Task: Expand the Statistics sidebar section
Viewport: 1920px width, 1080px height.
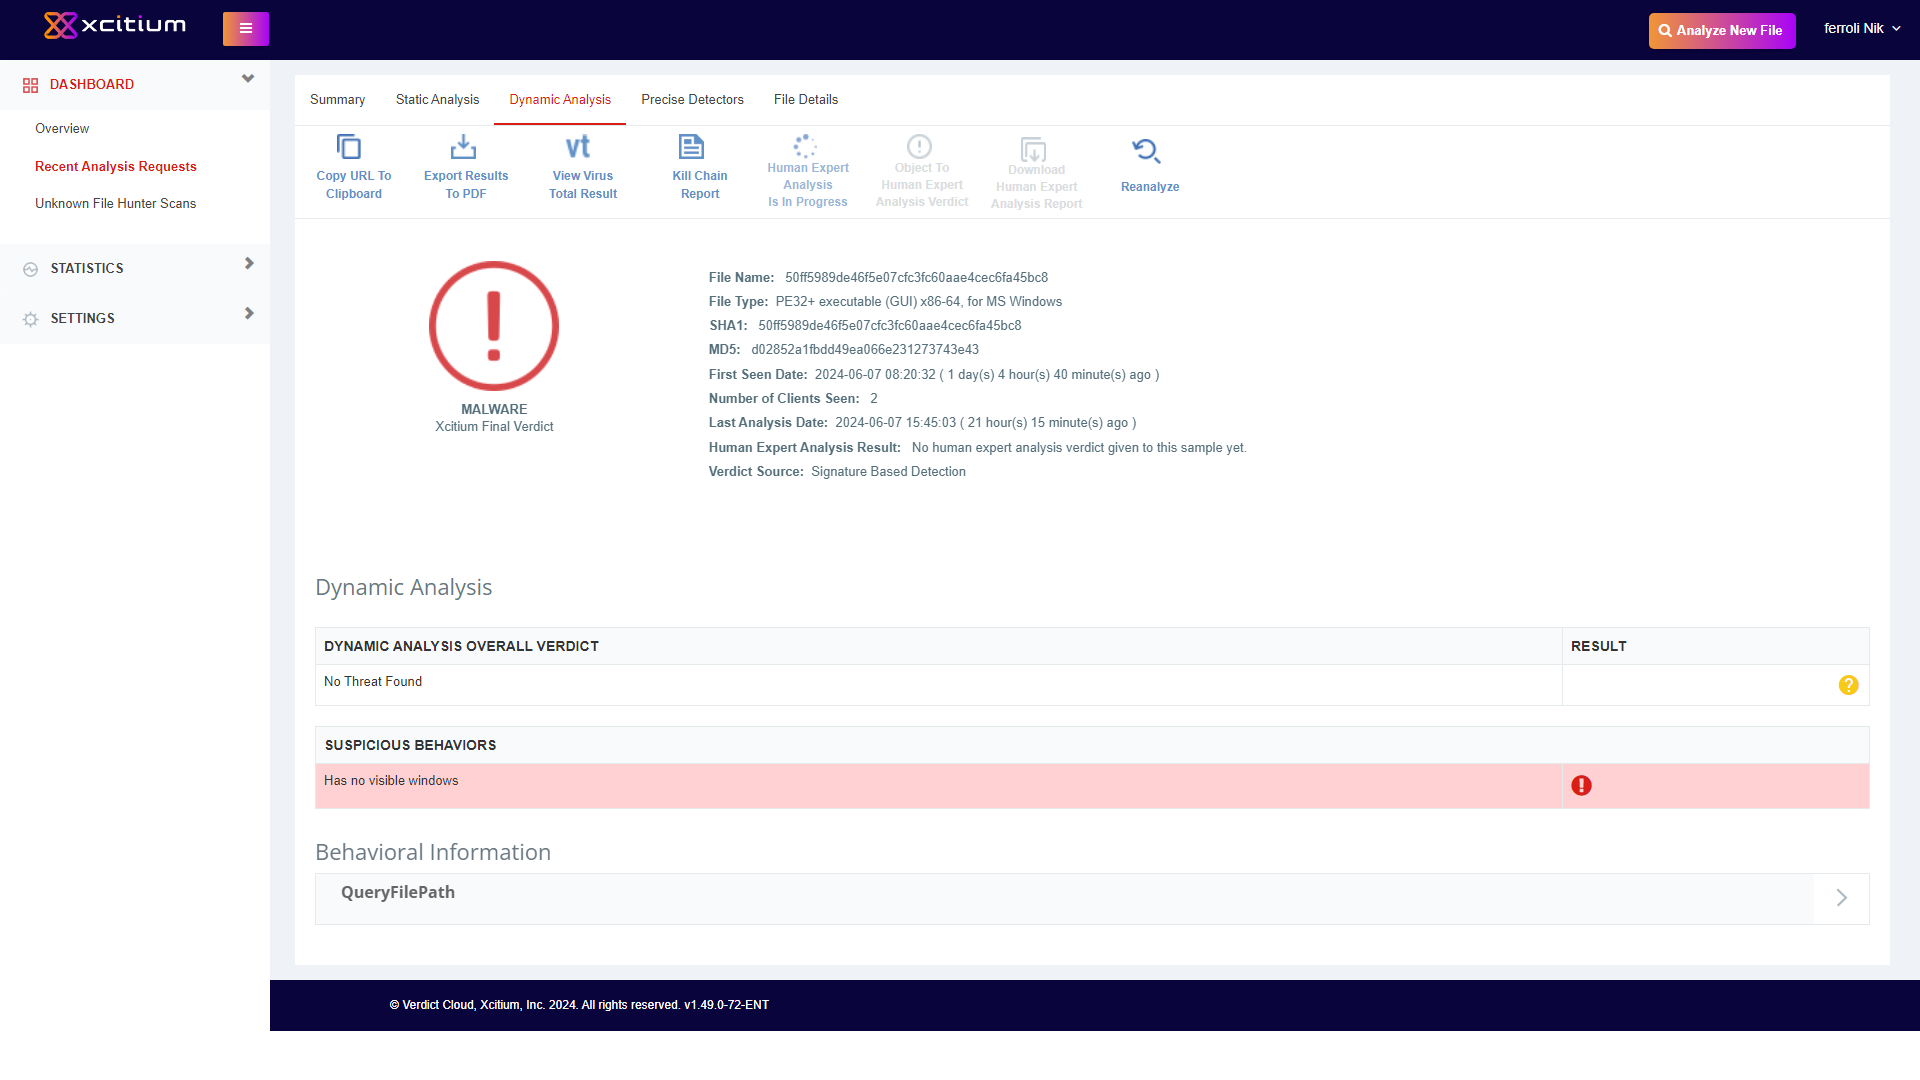Action: coord(249,264)
